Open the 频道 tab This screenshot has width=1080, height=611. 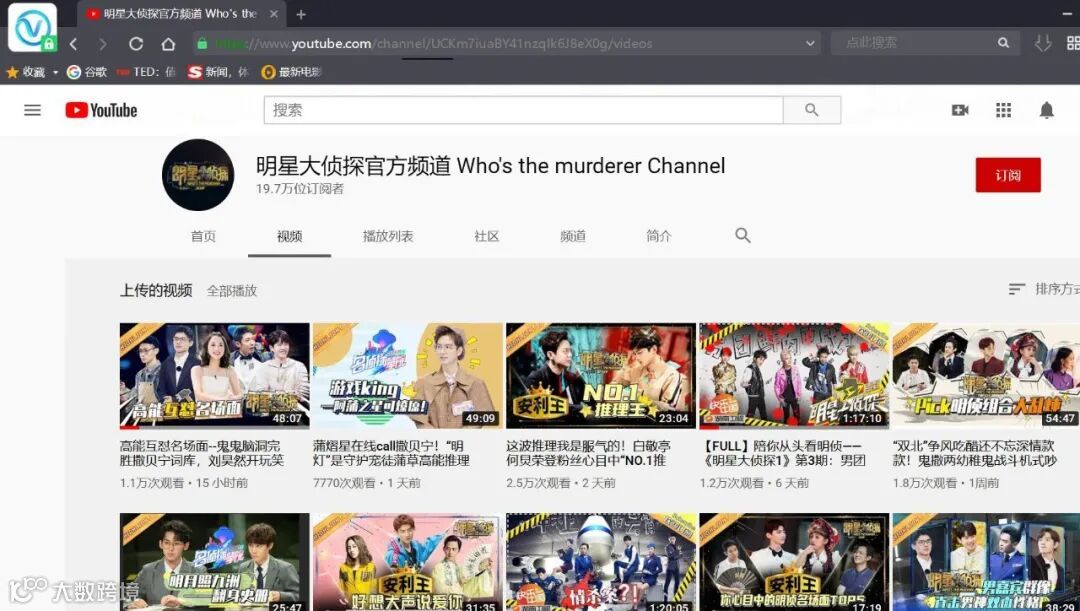(x=572, y=236)
